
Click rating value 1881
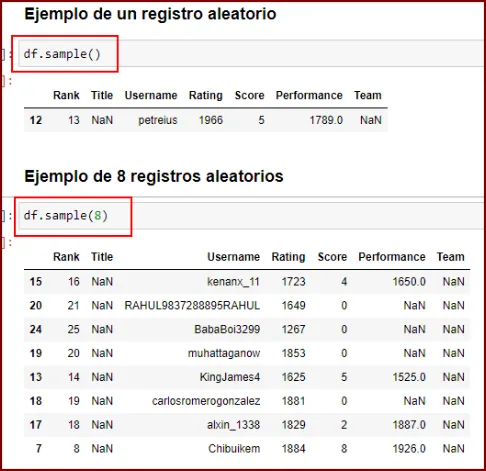293,401
